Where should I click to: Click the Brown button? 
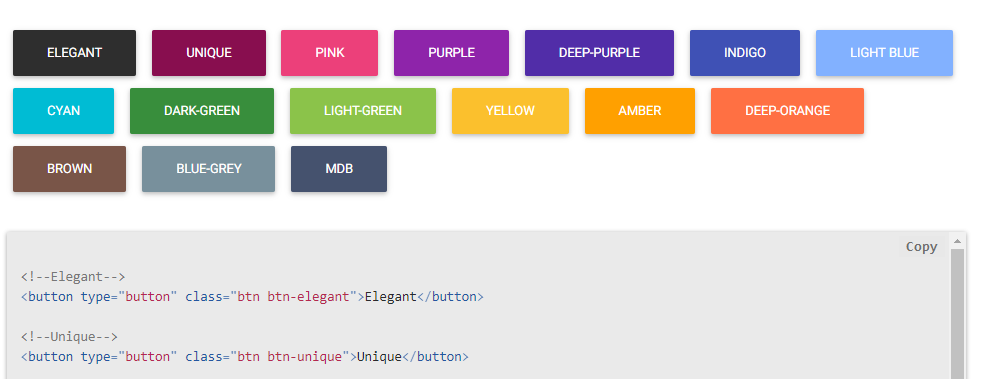tap(69, 169)
